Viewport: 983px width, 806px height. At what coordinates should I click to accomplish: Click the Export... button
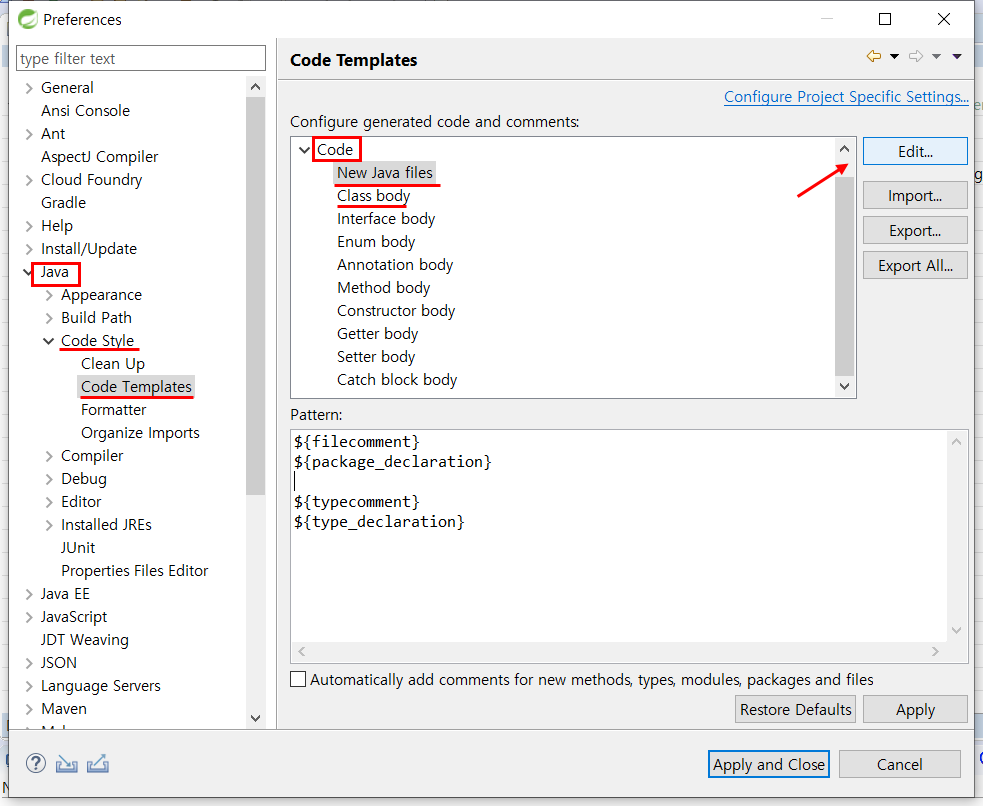(915, 231)
